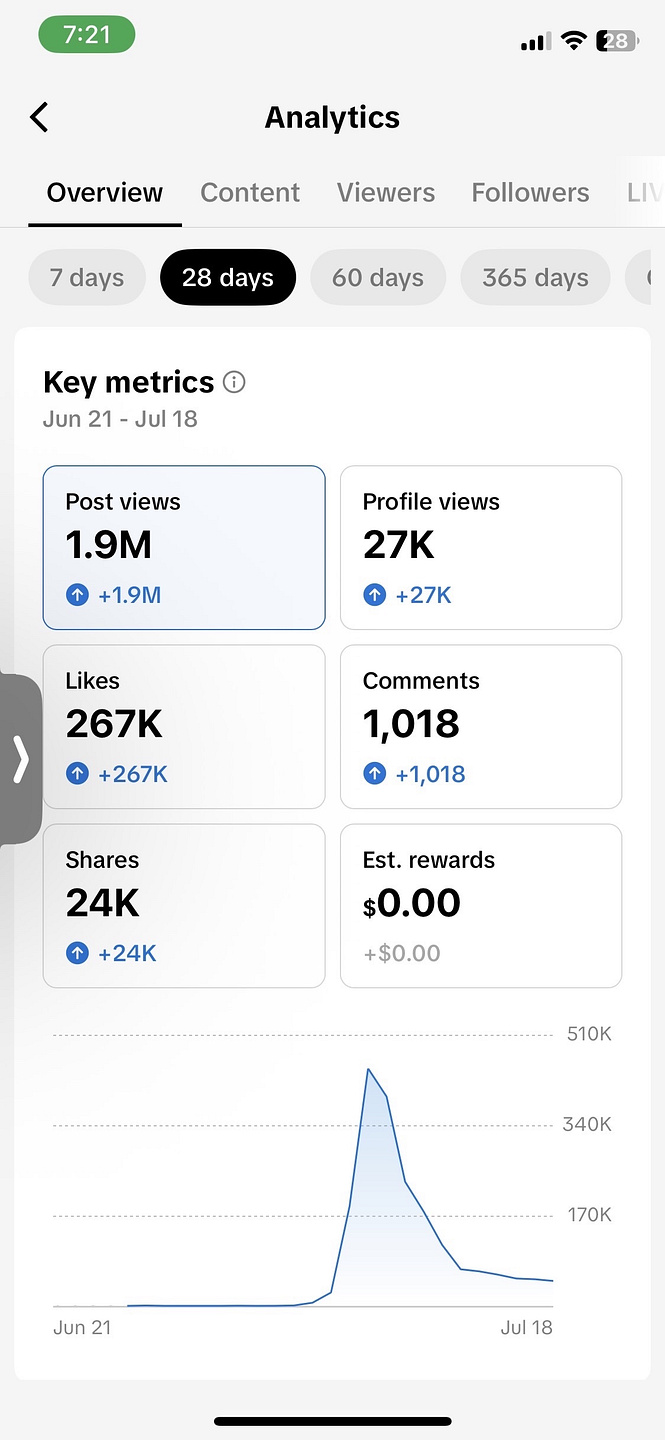This screenshot has height=1440, width=665.
Task: Select the Comments metric card
Action: [x=481, y=727]
